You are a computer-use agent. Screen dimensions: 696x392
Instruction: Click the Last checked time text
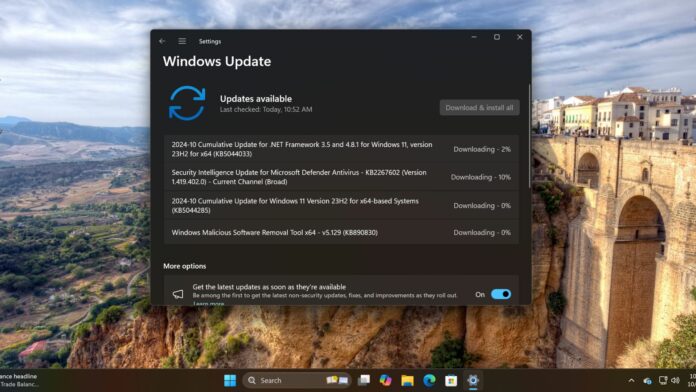coord(266,109)
